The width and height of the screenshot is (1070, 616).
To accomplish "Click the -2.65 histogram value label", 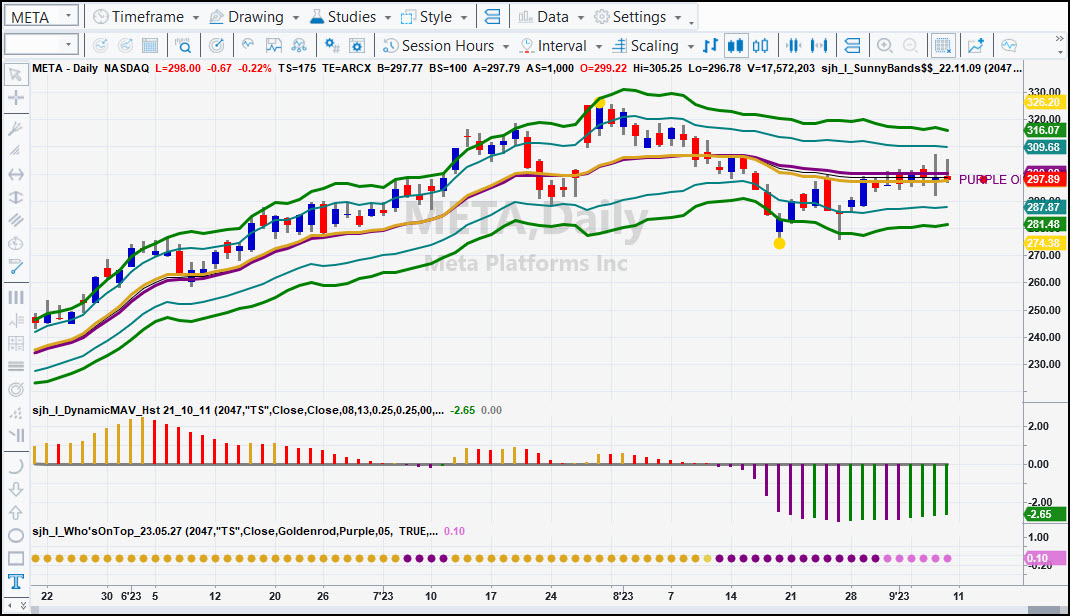I will [1043, 514].
